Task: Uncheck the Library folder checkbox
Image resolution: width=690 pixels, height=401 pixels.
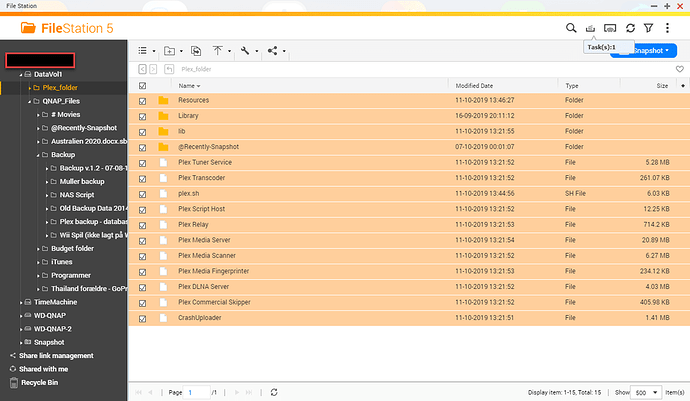Action: 143,117
